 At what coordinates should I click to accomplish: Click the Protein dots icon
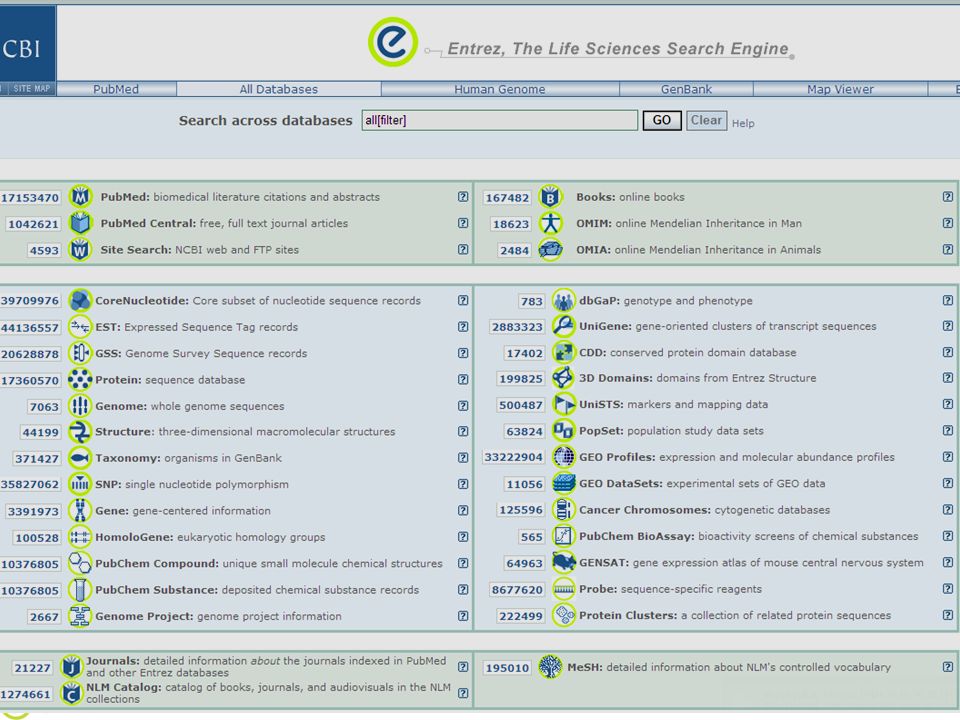(x=80, y=380)
